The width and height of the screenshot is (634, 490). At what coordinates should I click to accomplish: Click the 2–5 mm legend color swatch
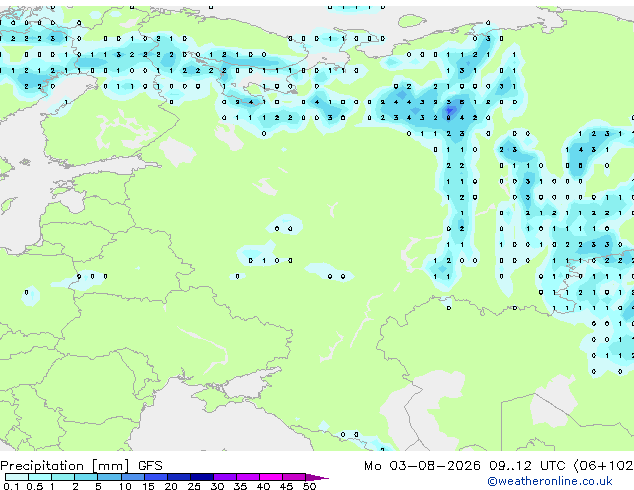(x=86, y=477)
